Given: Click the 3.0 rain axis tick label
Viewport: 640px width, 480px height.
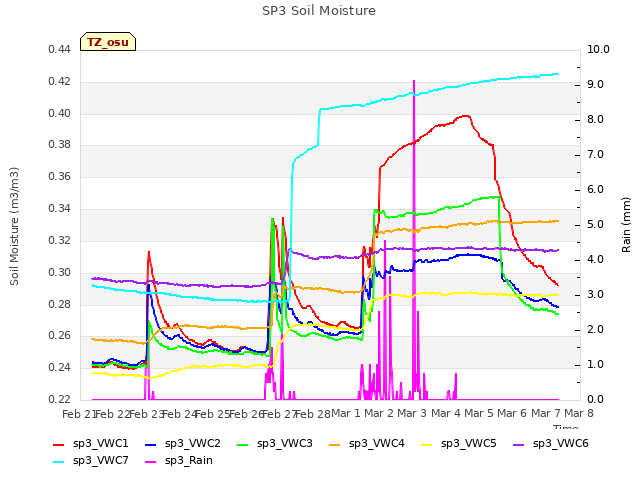Looking at the screenshot, I should [x=596, y=295].
